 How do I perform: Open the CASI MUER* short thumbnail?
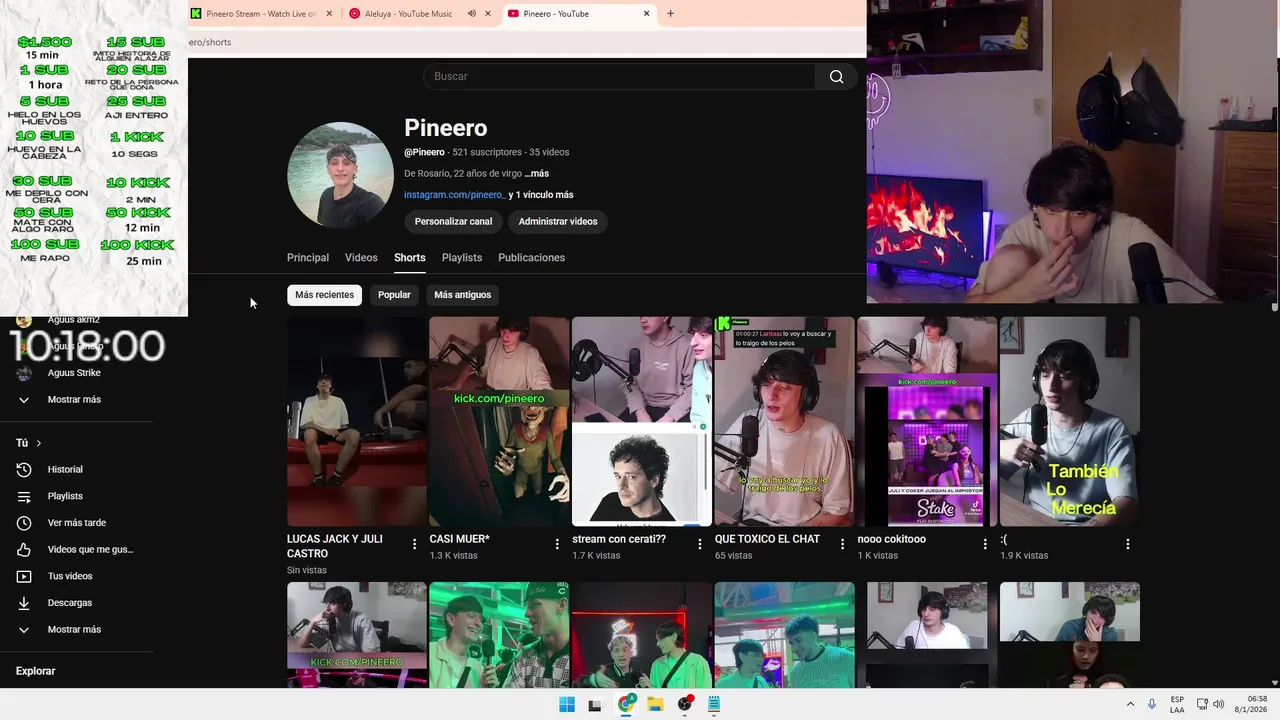tap(499, 421)
